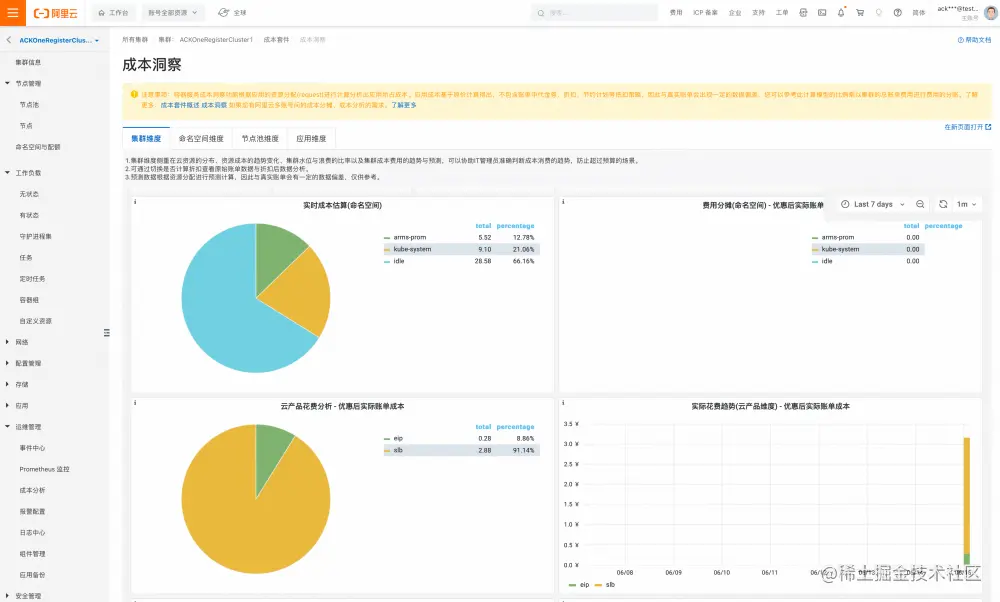The height and width of the screenshot is (602, 1000).
Task: Switch to 应用维度 tab
Action: 311,138
